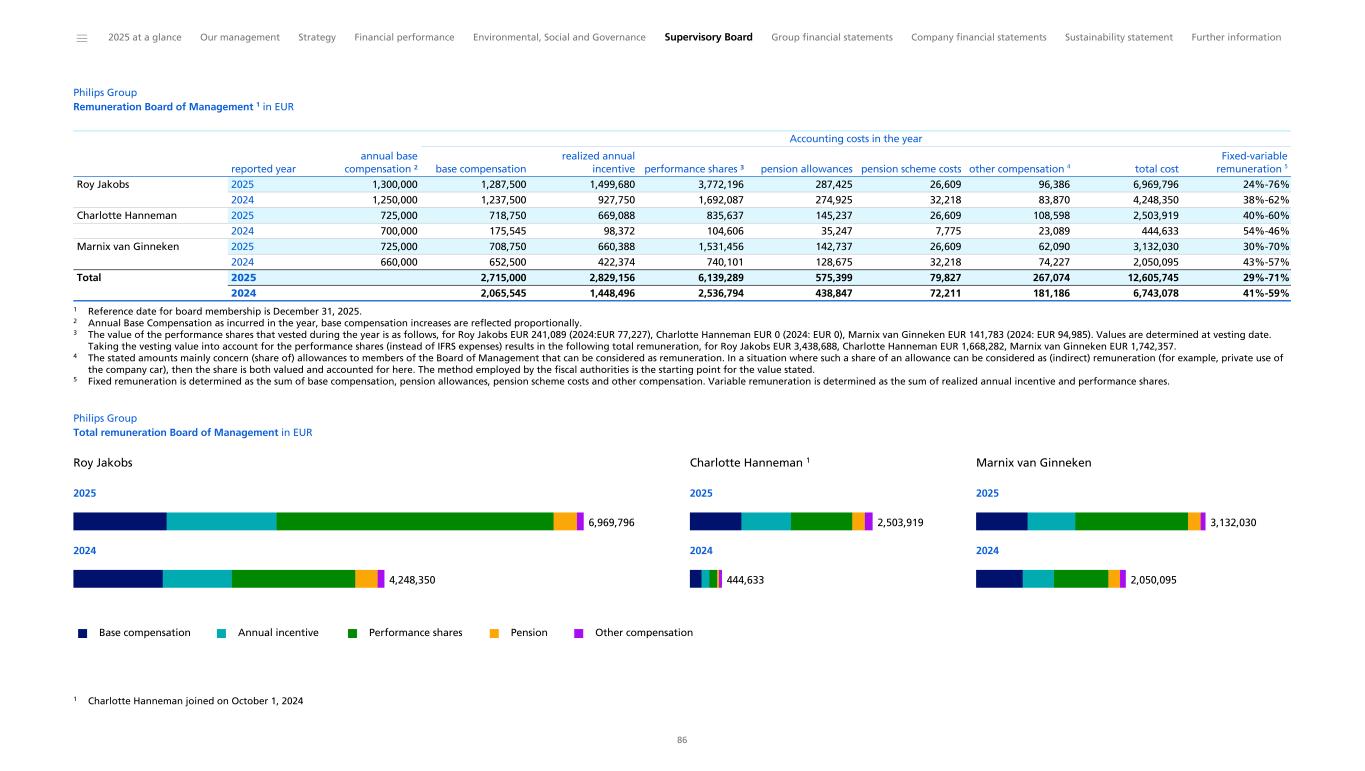This screenshot has height=771, width=1365.
Task: Click the Base compensation legend swatch
Action: click(x=83, y=633)
